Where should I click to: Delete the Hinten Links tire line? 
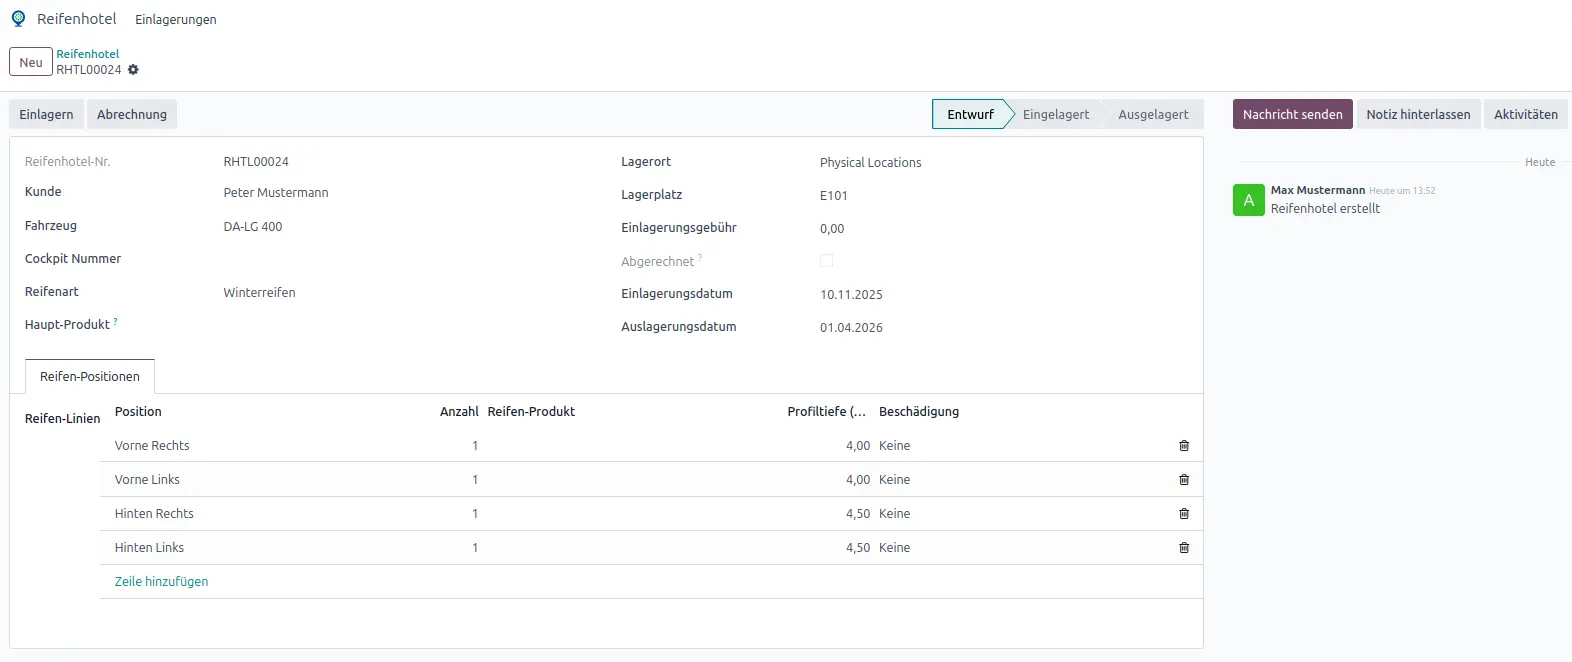tap(1184, 548)
